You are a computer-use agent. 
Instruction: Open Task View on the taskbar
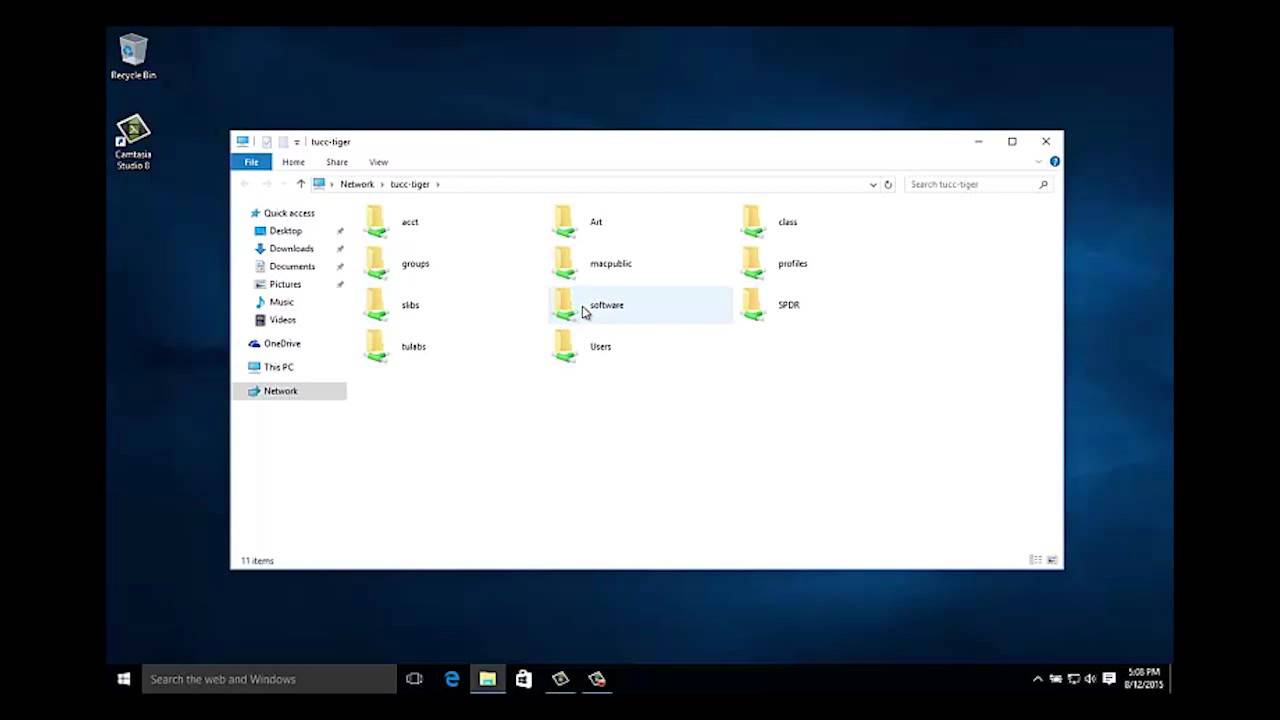[x=414, y=679]
